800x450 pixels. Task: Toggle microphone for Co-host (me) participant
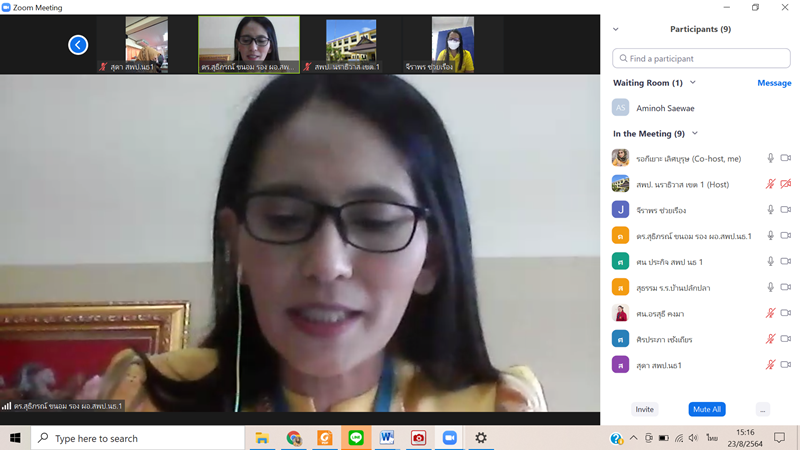point(770,159)
